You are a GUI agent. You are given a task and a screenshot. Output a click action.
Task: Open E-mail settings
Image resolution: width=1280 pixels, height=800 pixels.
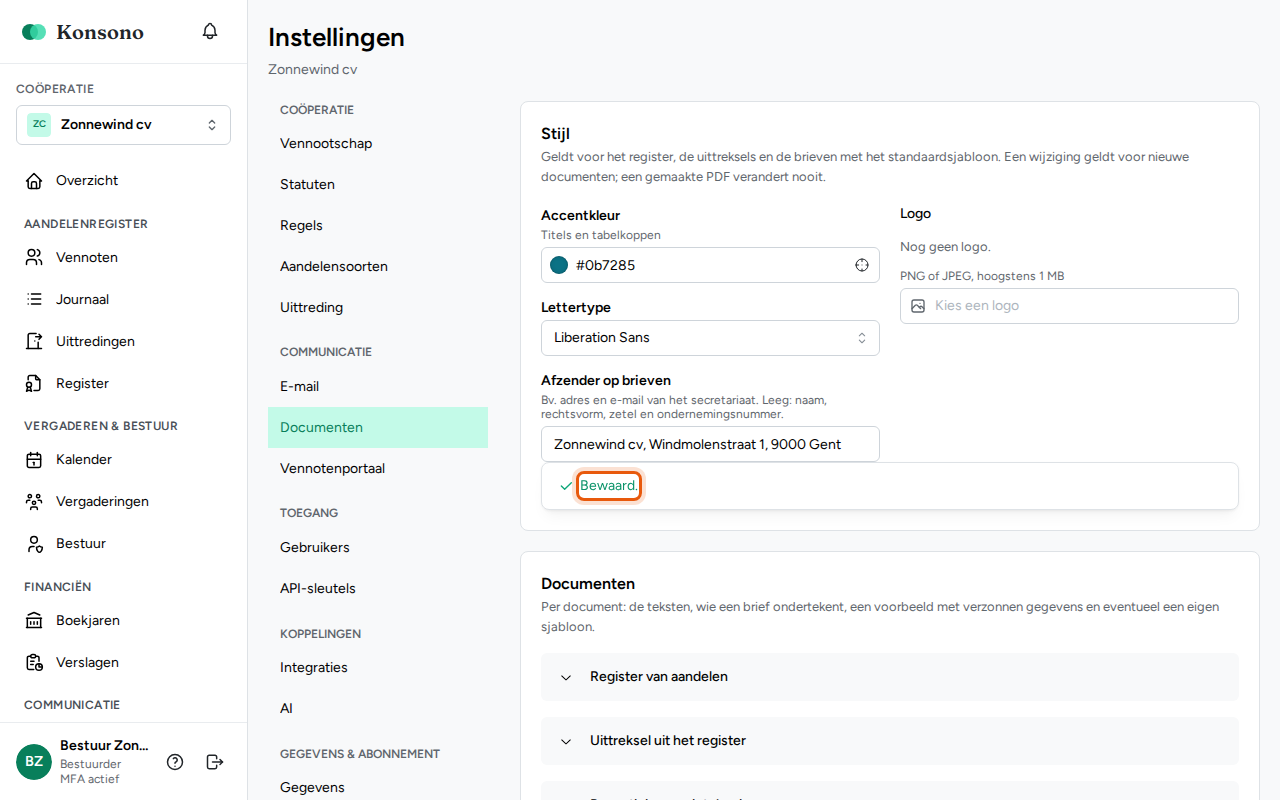pyautogui.click(x=378, y=387)
